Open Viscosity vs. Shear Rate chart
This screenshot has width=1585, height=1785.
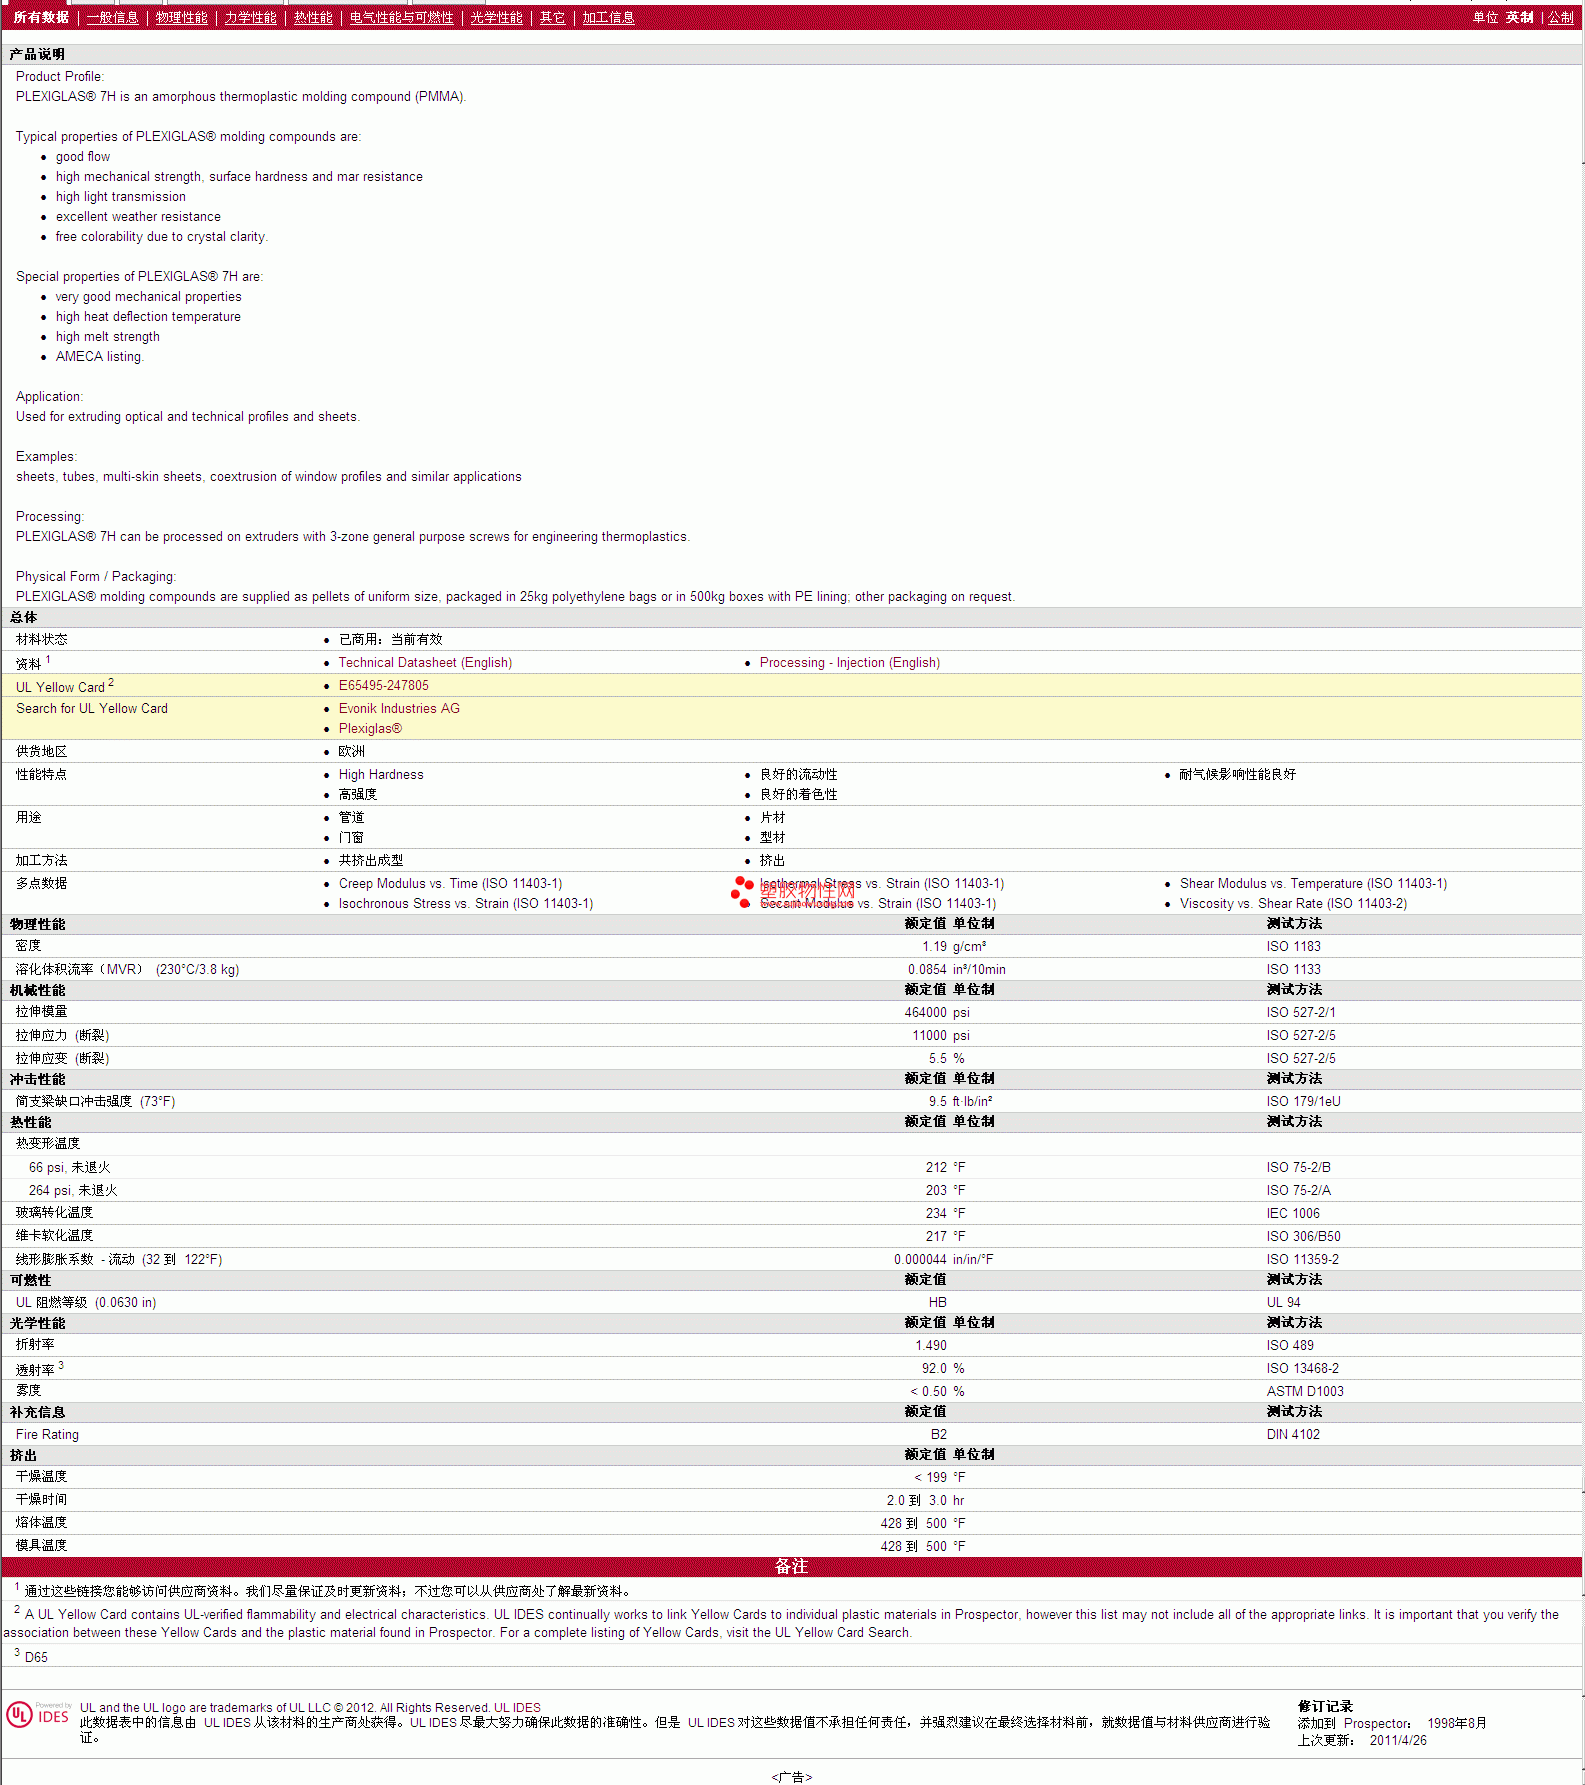[1293, 904]
